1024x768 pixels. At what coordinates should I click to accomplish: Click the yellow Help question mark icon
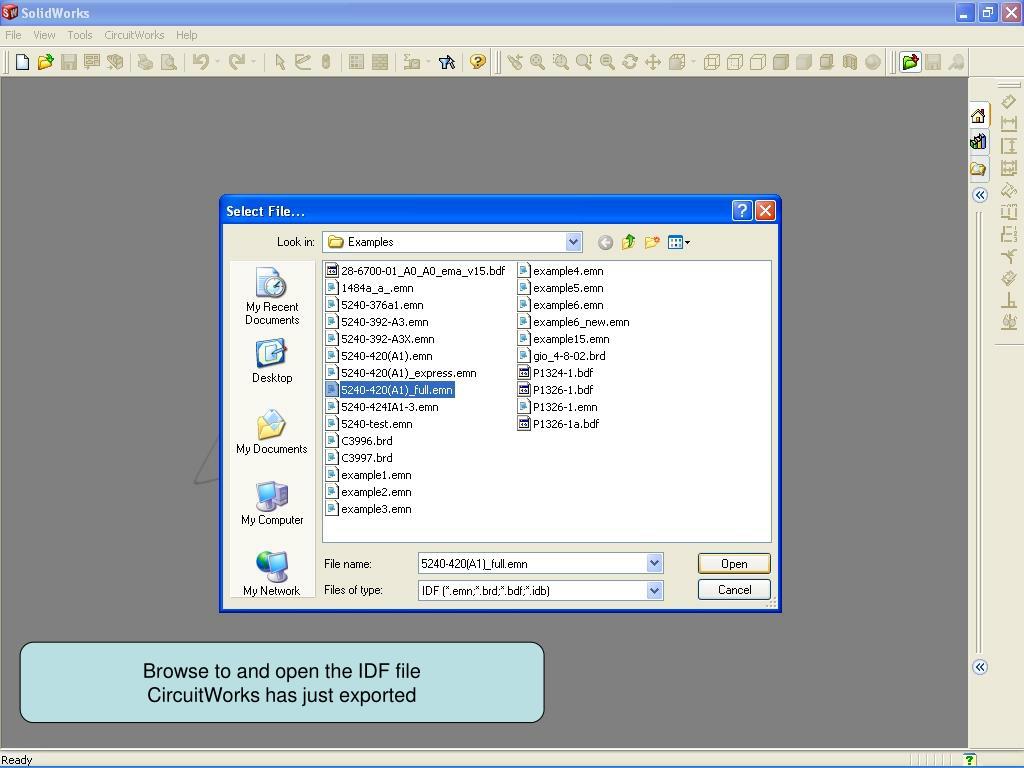478,62
